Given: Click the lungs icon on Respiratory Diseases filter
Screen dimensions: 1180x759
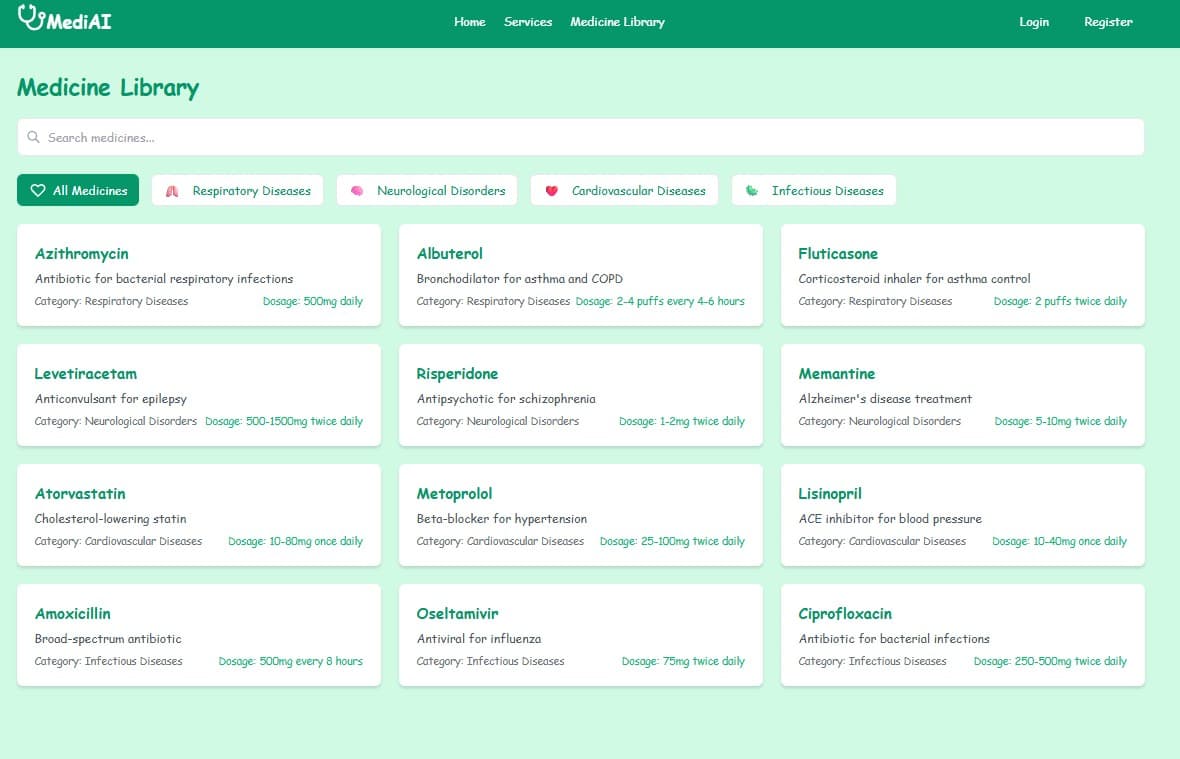Looking at the screenshot, I should coord(172,190).
